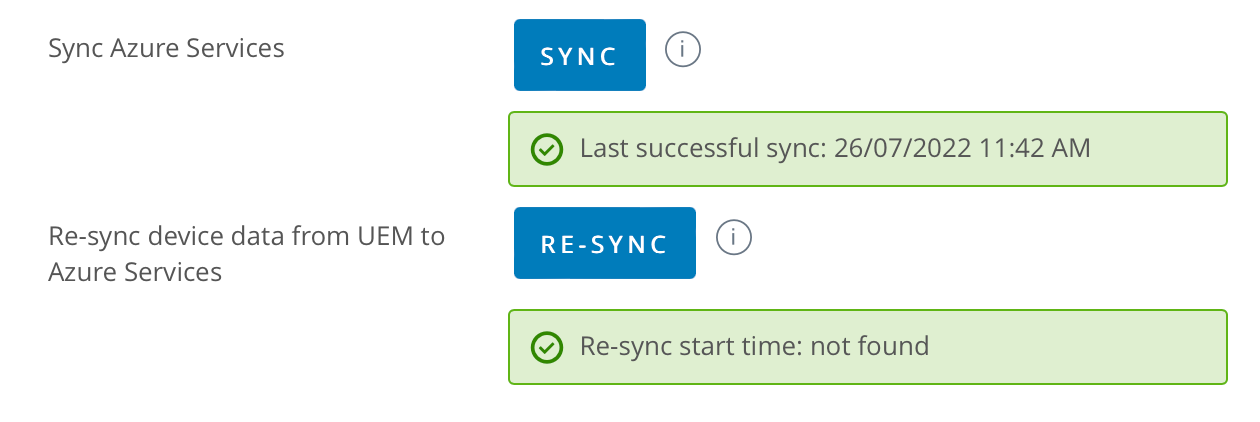Screen dimensions: 1260x422
Task: Click the 'Last successful sync' status text
Action: point(700,149)
